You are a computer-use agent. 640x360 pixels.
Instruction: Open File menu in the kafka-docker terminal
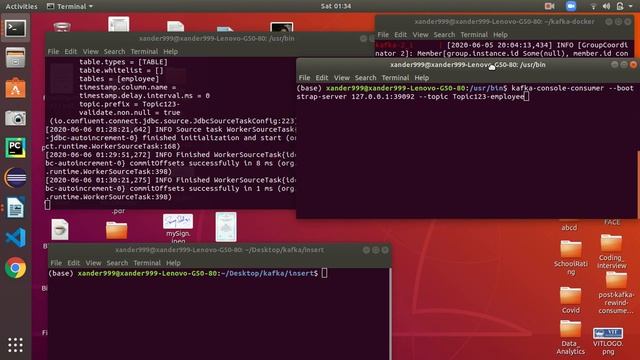[x=383, y=35]
